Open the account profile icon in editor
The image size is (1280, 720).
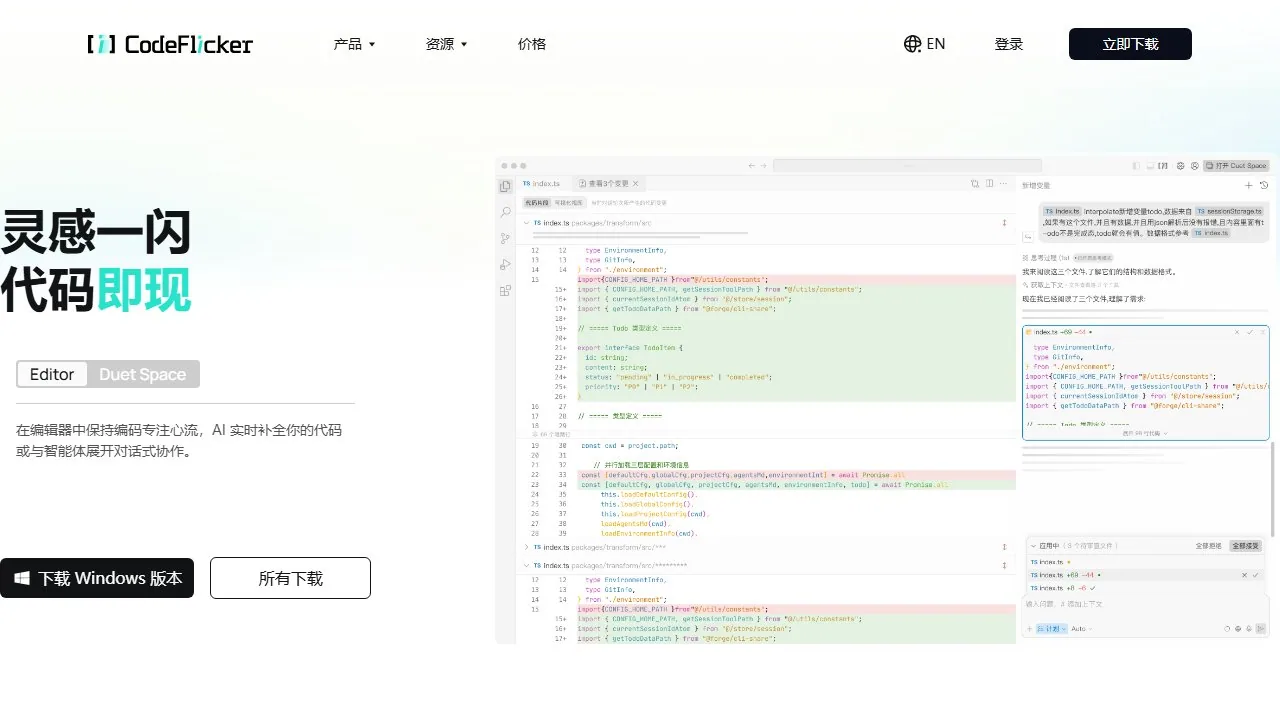coord(1194,166)
